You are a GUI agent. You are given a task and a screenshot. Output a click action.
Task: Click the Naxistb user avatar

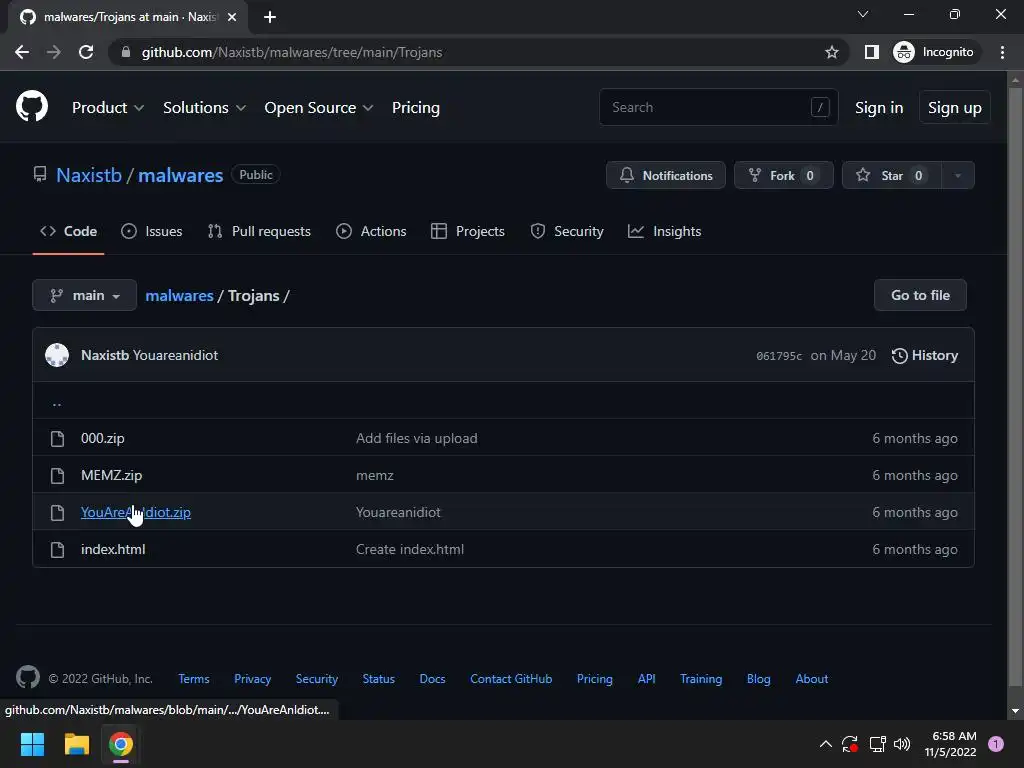point(57,355)
